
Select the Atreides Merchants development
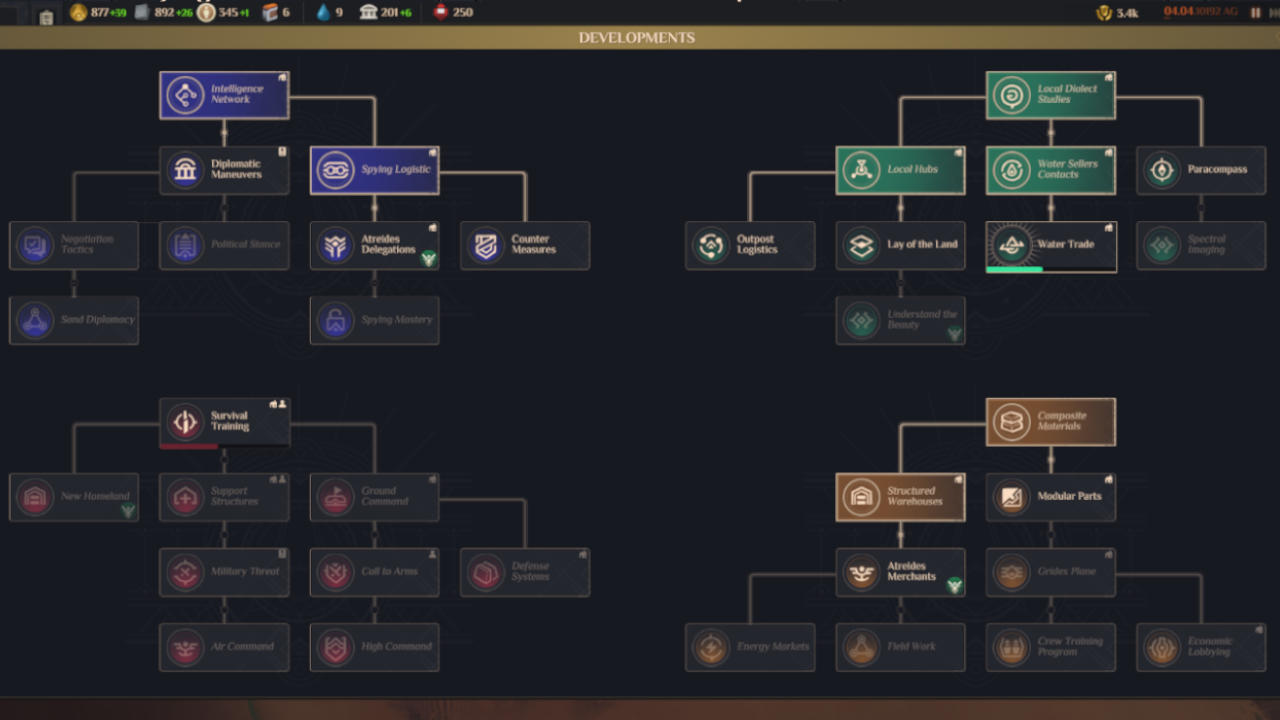tap(901, 572)
